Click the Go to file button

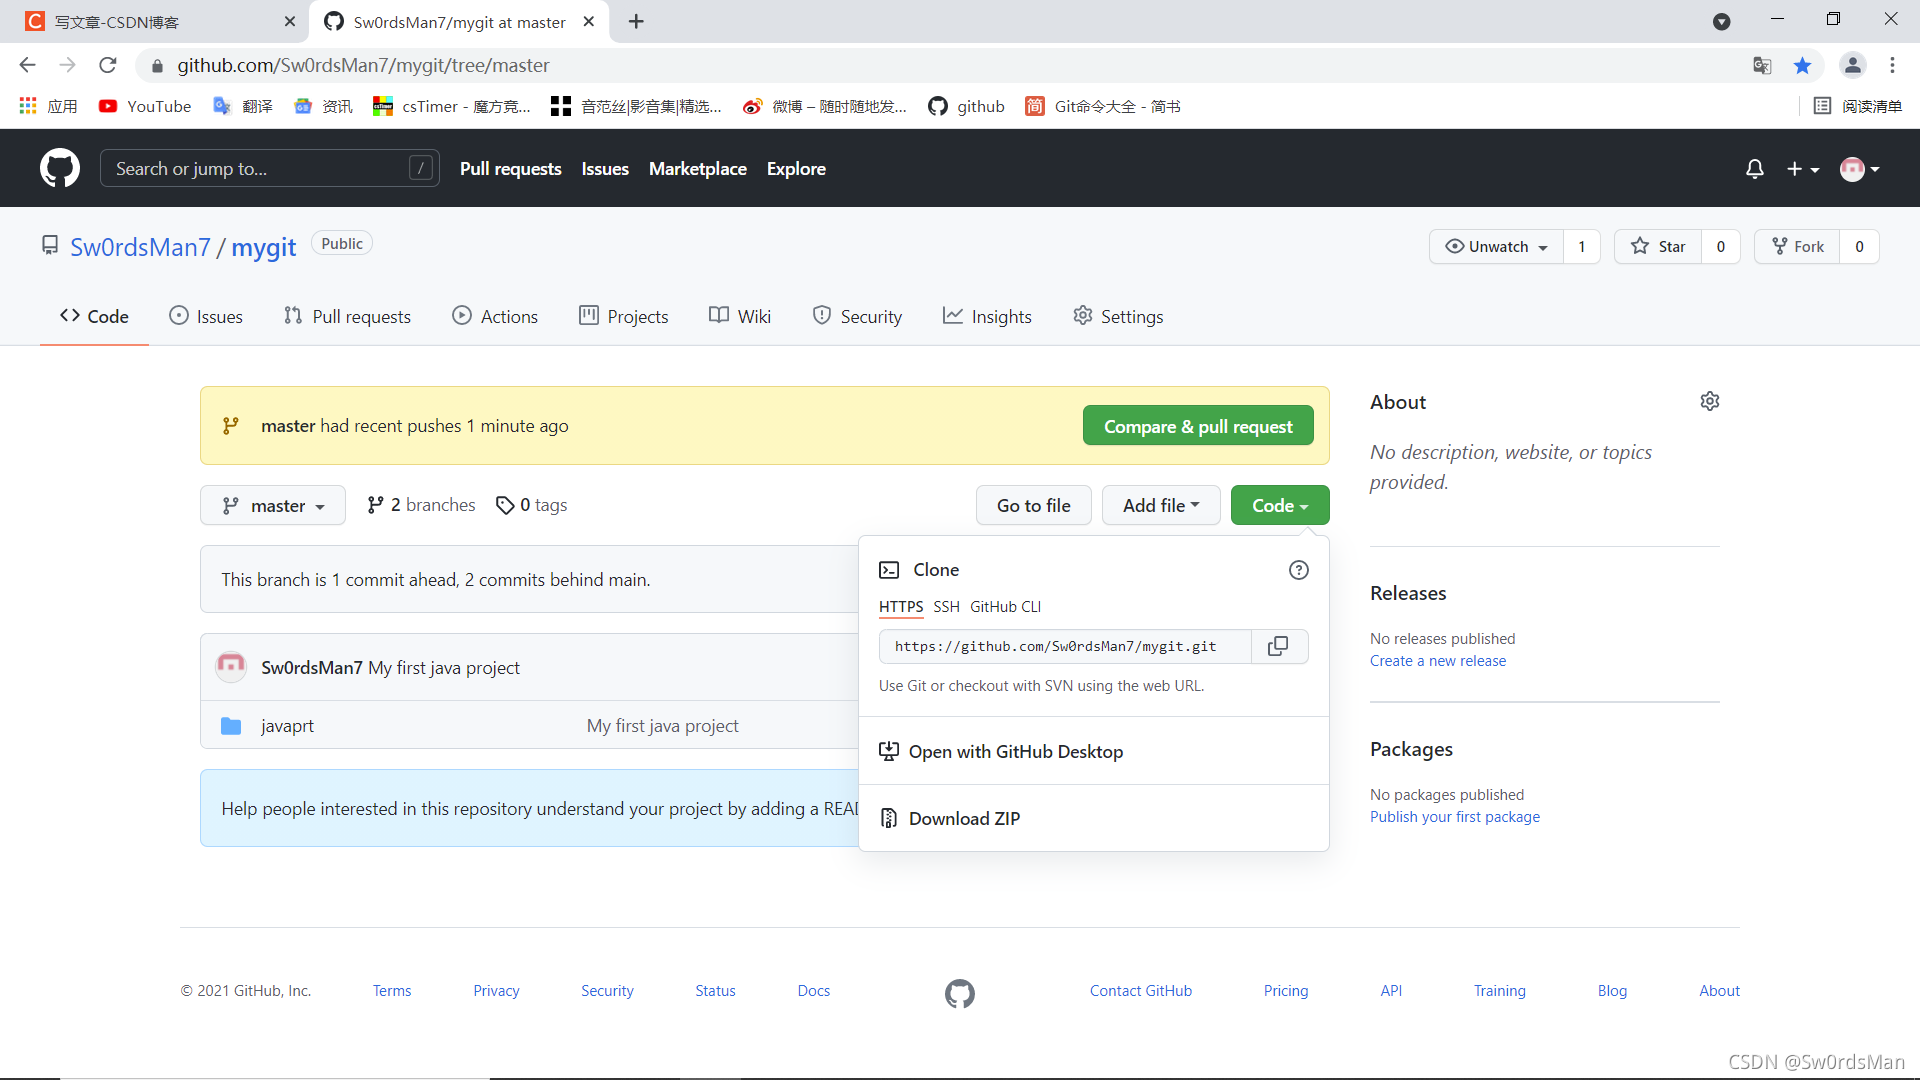pos(1033,505)
